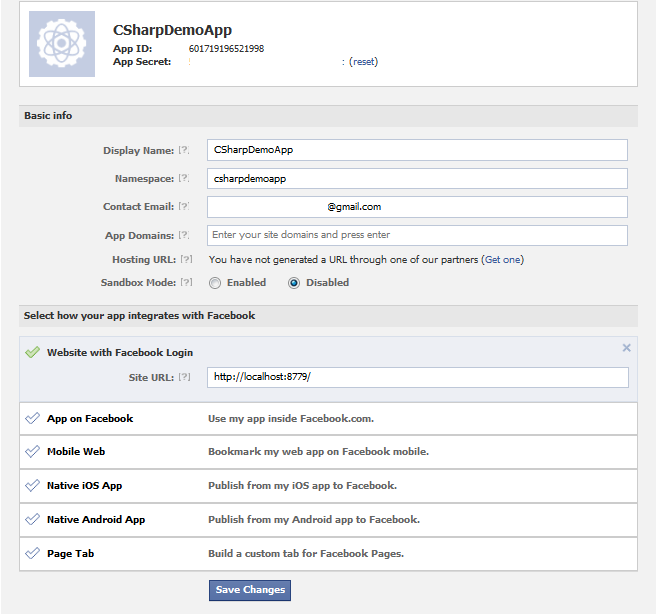
Task: Click the Save Changes button
Action: 250,590
